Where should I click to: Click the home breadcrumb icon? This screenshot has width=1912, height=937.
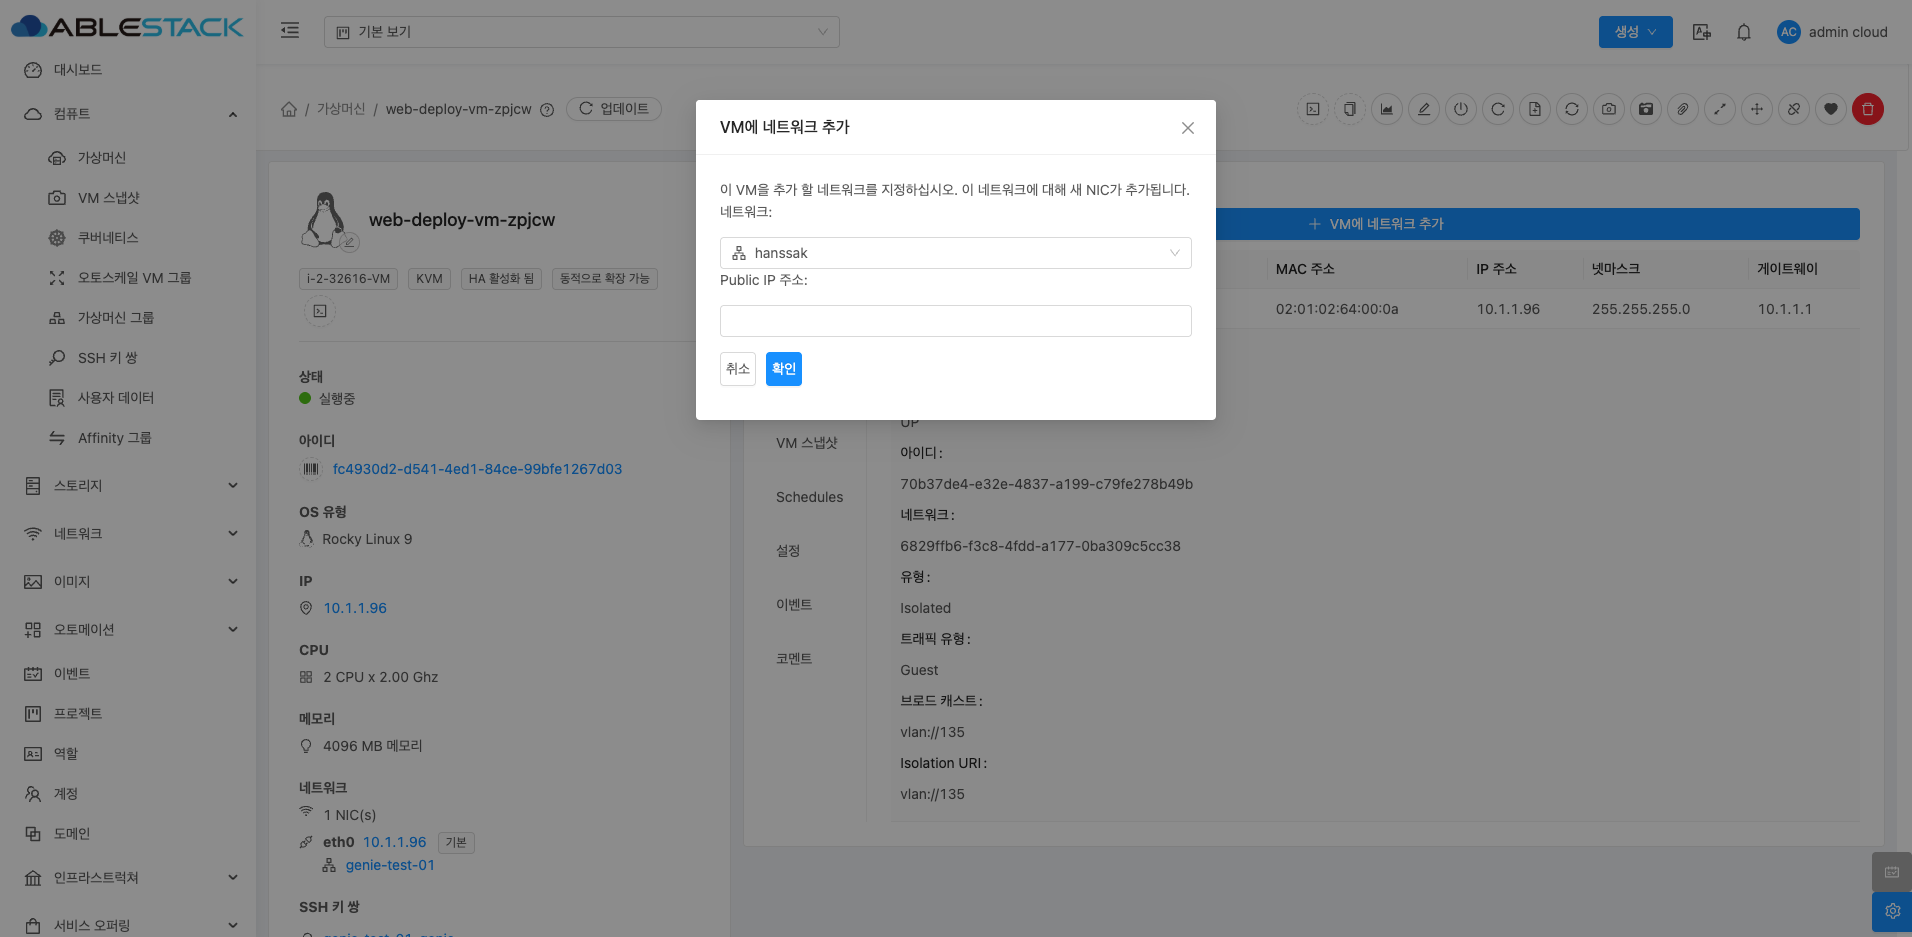pos(289,109)
